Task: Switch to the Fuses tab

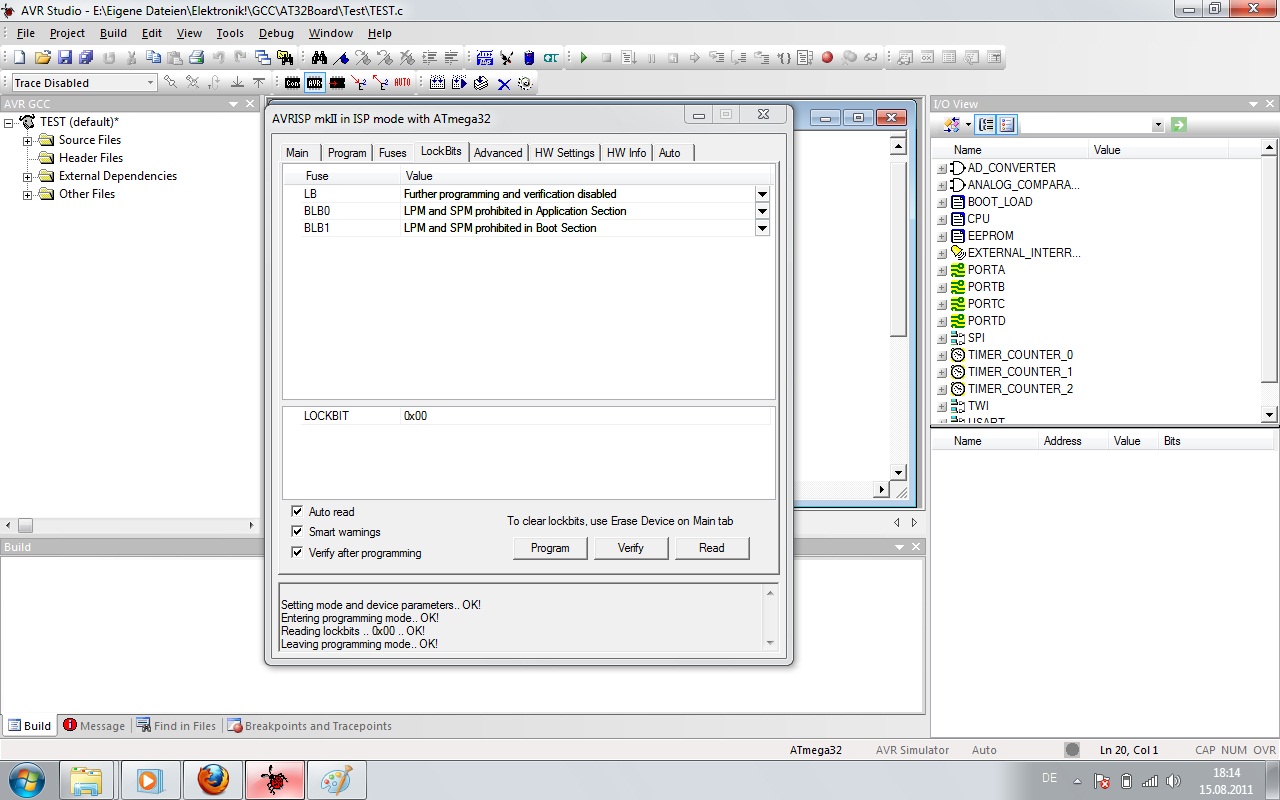Action: (392, 153)
